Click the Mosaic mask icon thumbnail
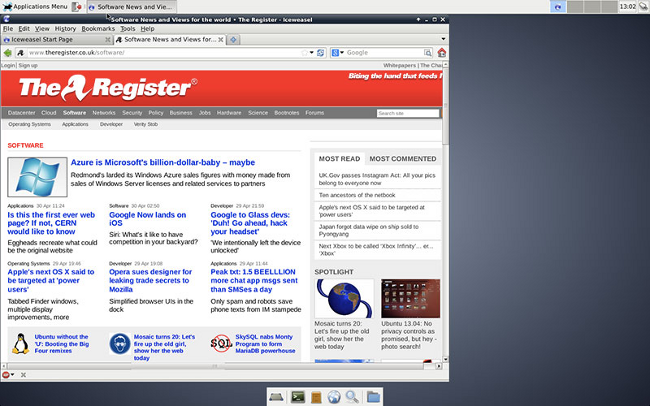The image size is (650, 406). pos(120,344)
